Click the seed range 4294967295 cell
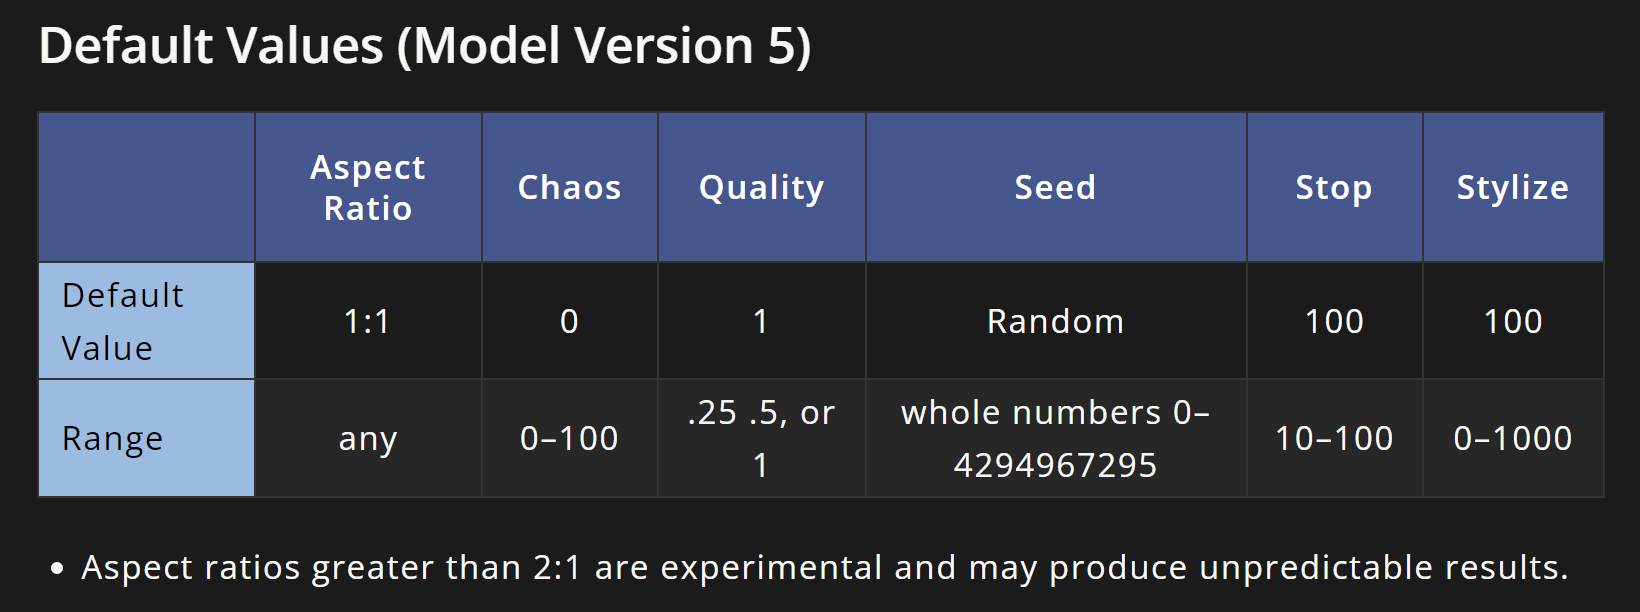 (x=1055, y=438)
